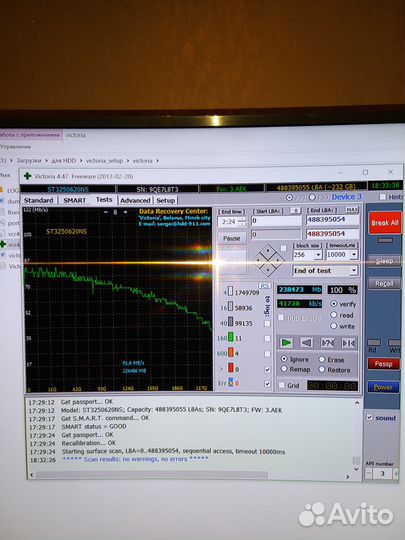
Task: Switch to the SMART tab
Action: pyautogui.click(x=75, y=200)
